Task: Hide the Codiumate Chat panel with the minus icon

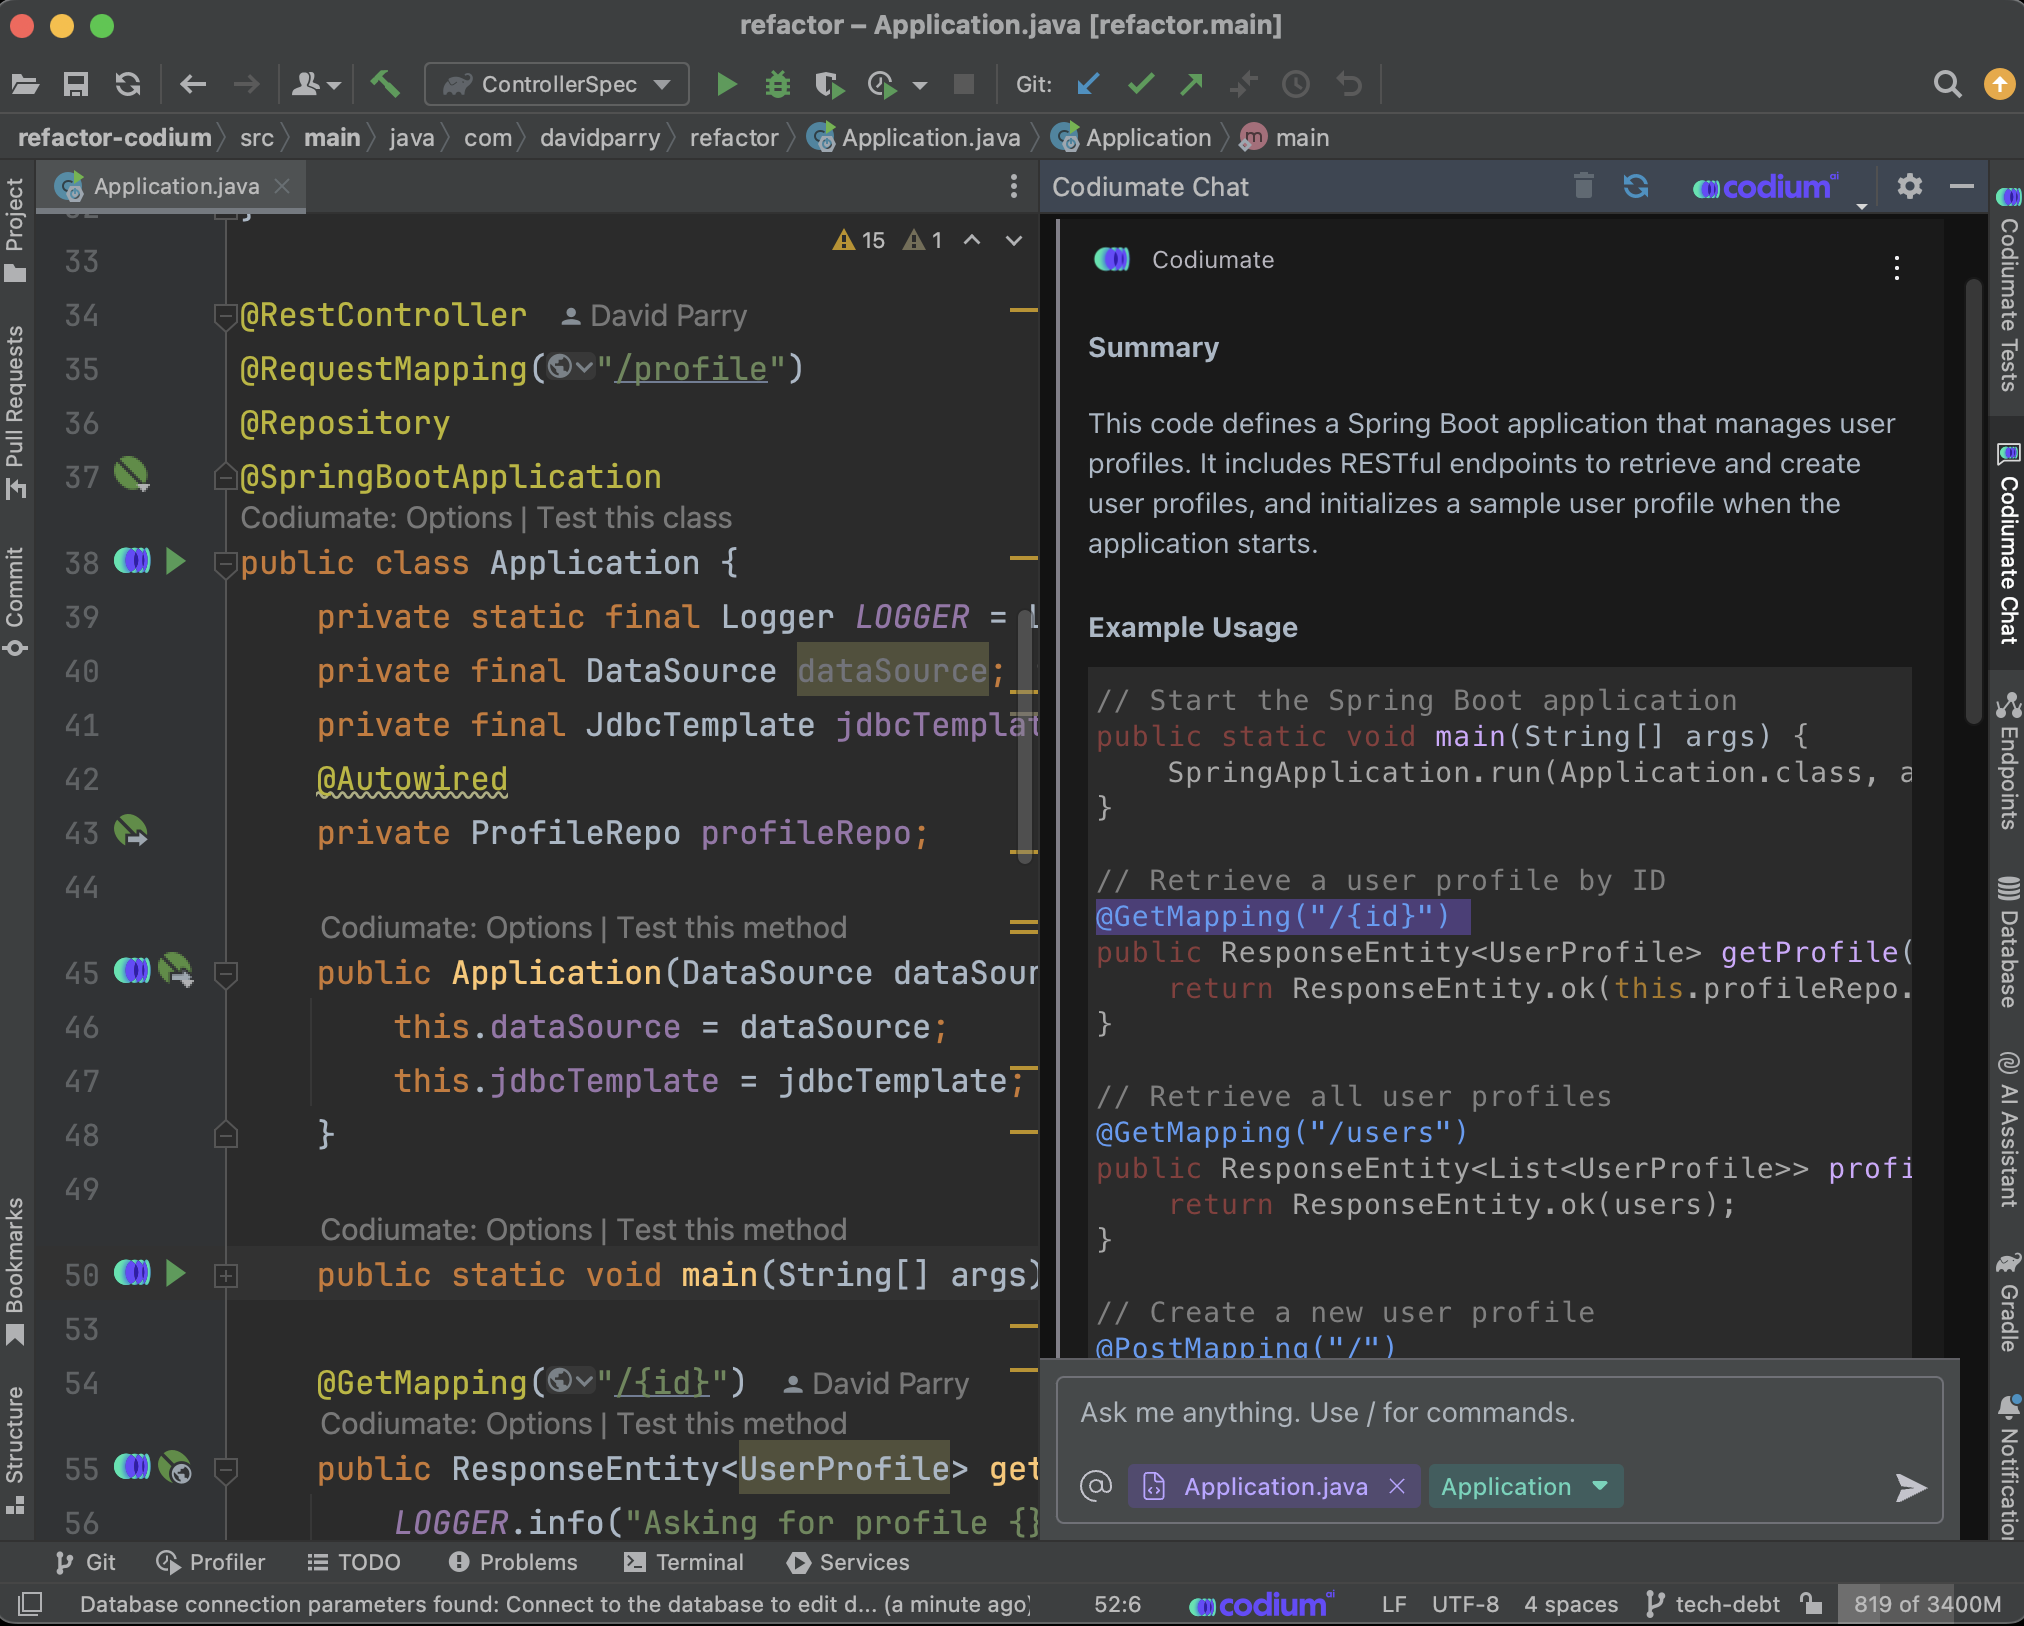Action: 1962,186
